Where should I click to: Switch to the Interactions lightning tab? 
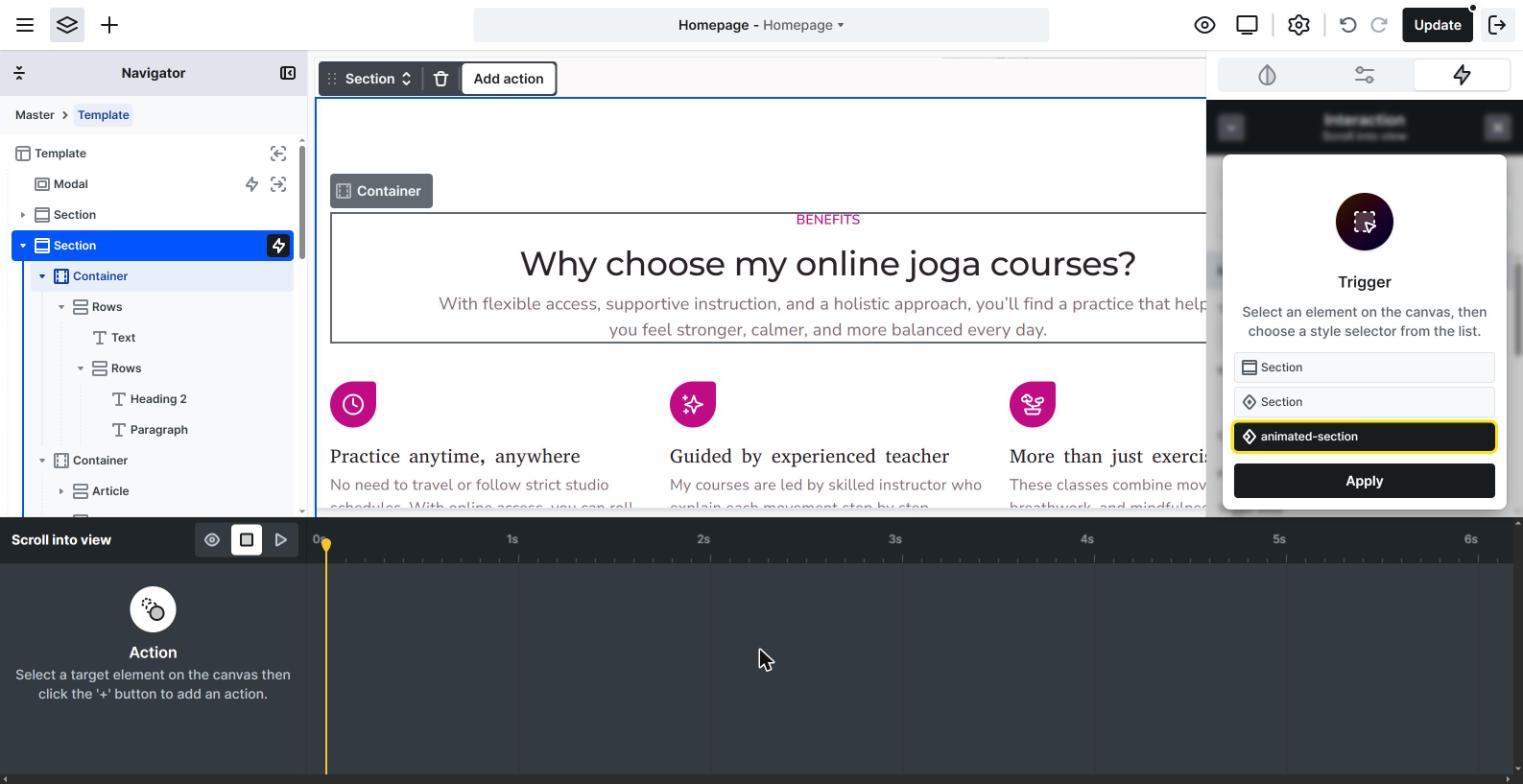pyautogui.click(x=1462, y=75)
